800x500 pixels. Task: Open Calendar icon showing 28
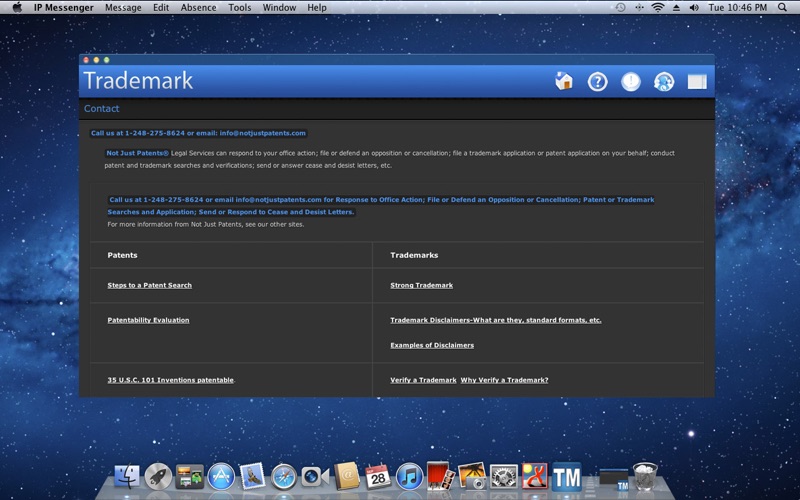coord(378,477)
